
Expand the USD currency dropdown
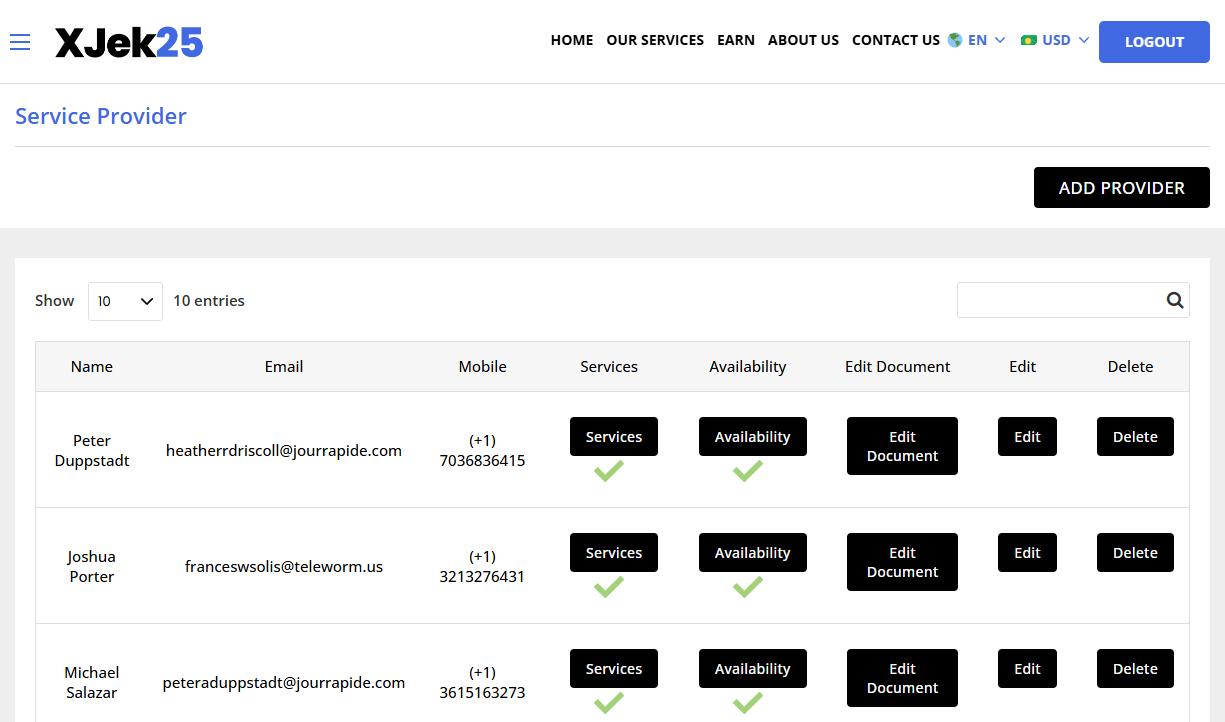coord(1065,41)
